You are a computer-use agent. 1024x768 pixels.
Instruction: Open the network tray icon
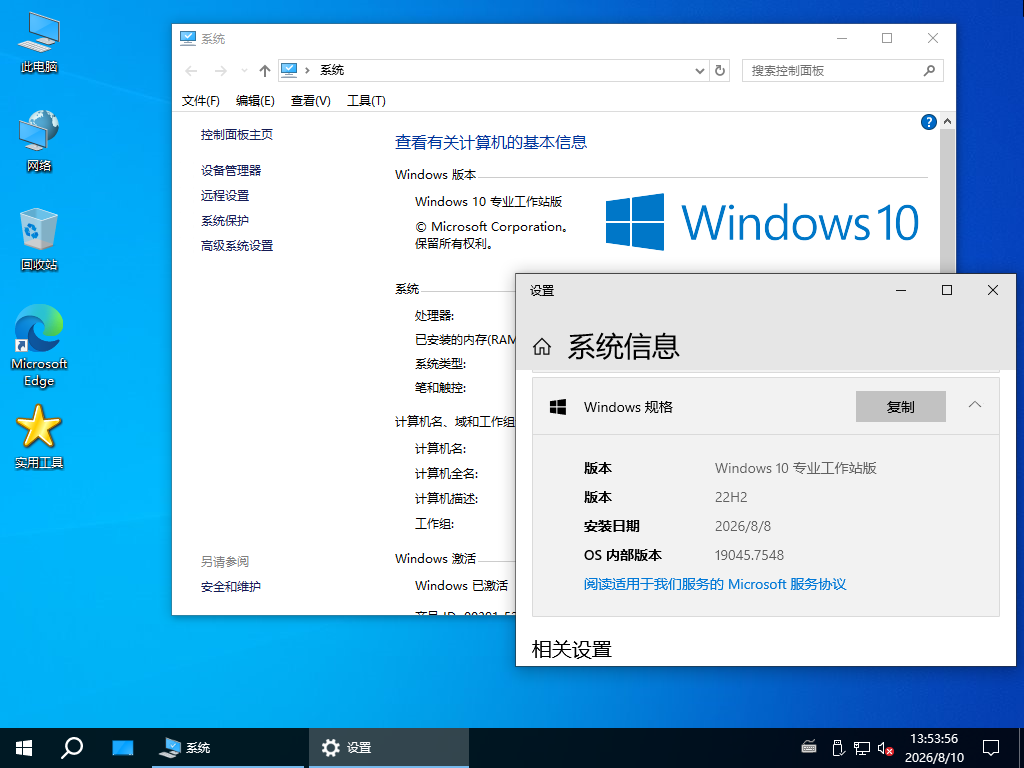pyautogui.click(x=862, y=748)
